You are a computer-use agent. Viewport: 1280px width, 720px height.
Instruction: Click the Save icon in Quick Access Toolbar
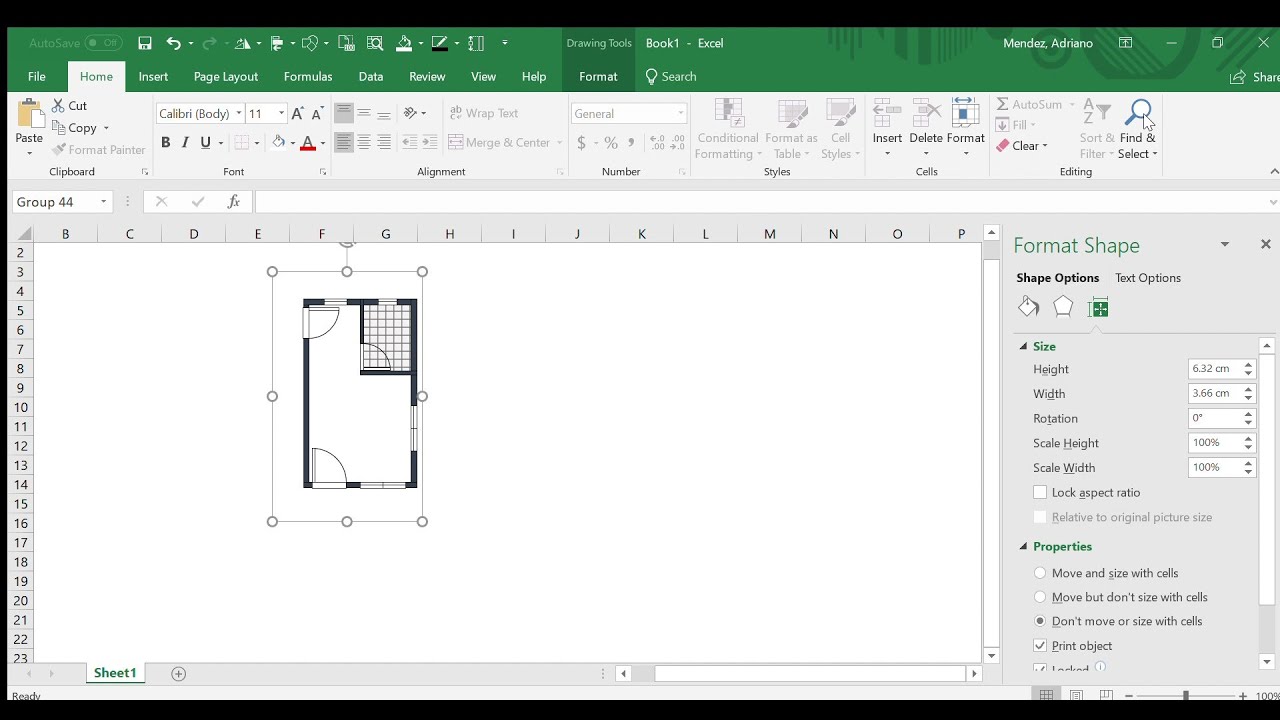145,43
